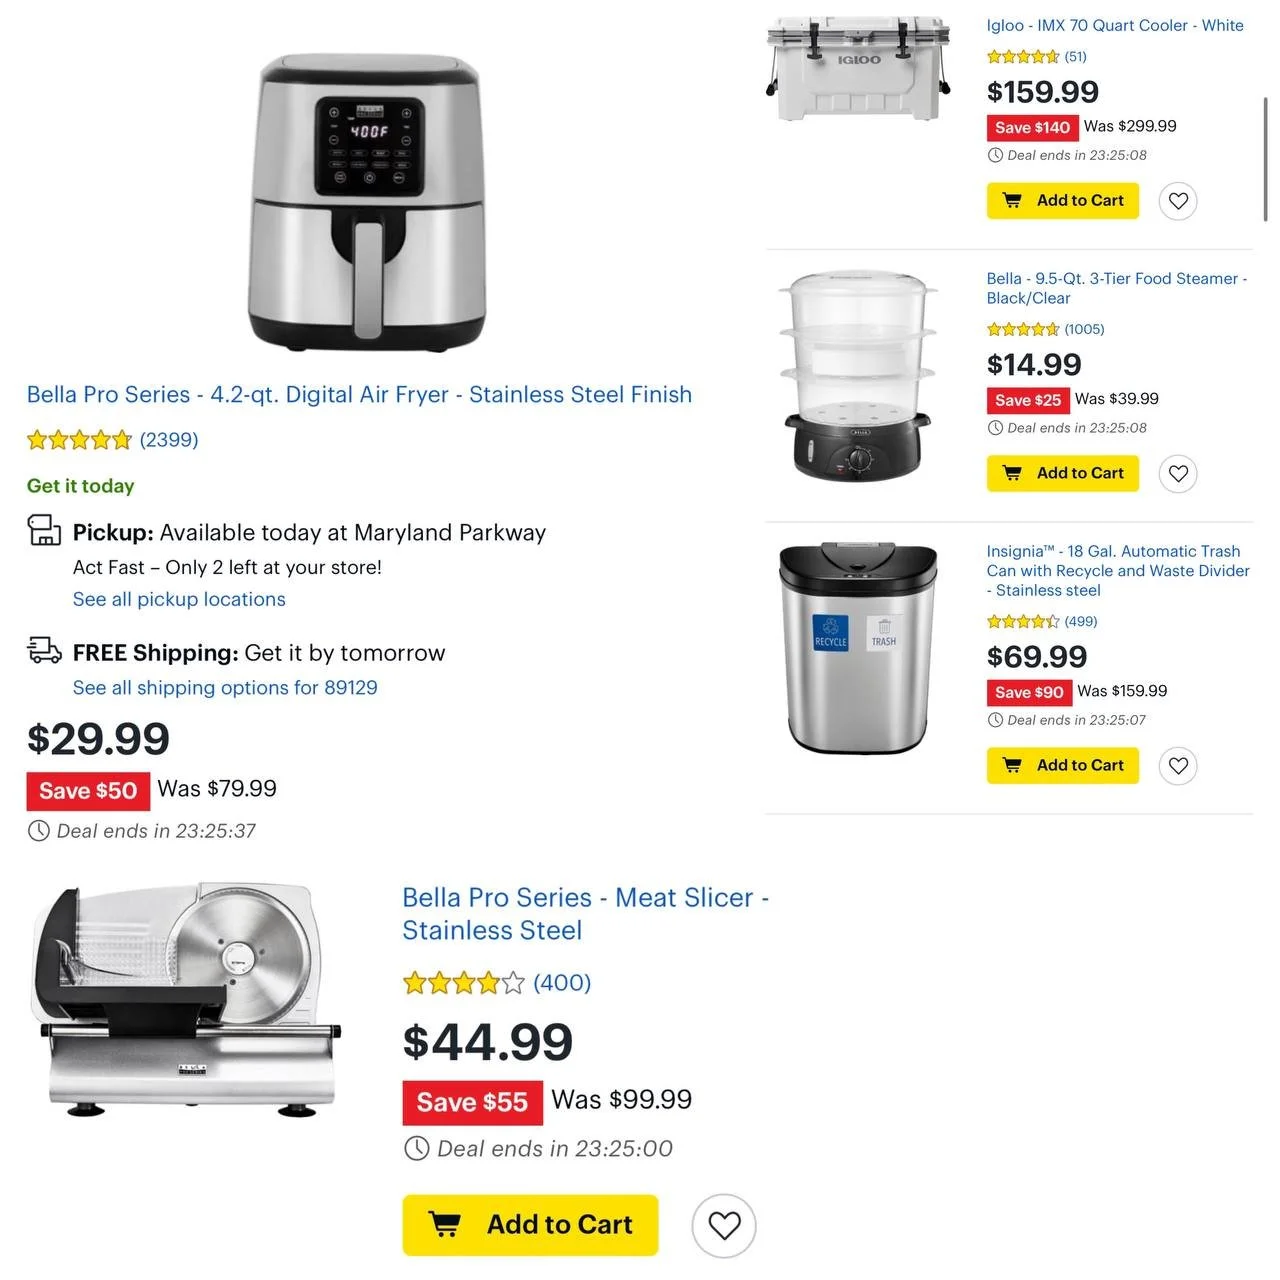Click the Meat Slicer star rating
The width and height of the screenshot is (1280, 1280).
463,983
